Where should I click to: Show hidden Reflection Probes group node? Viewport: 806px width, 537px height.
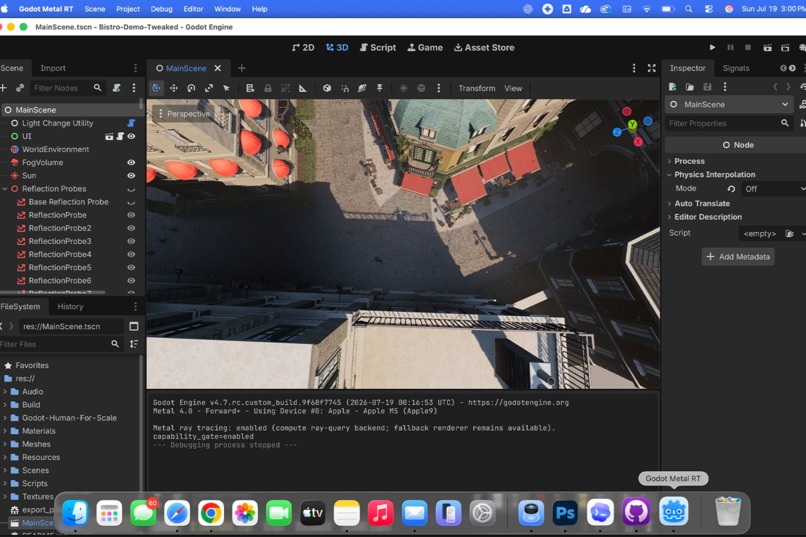click(x=131, y=189)
